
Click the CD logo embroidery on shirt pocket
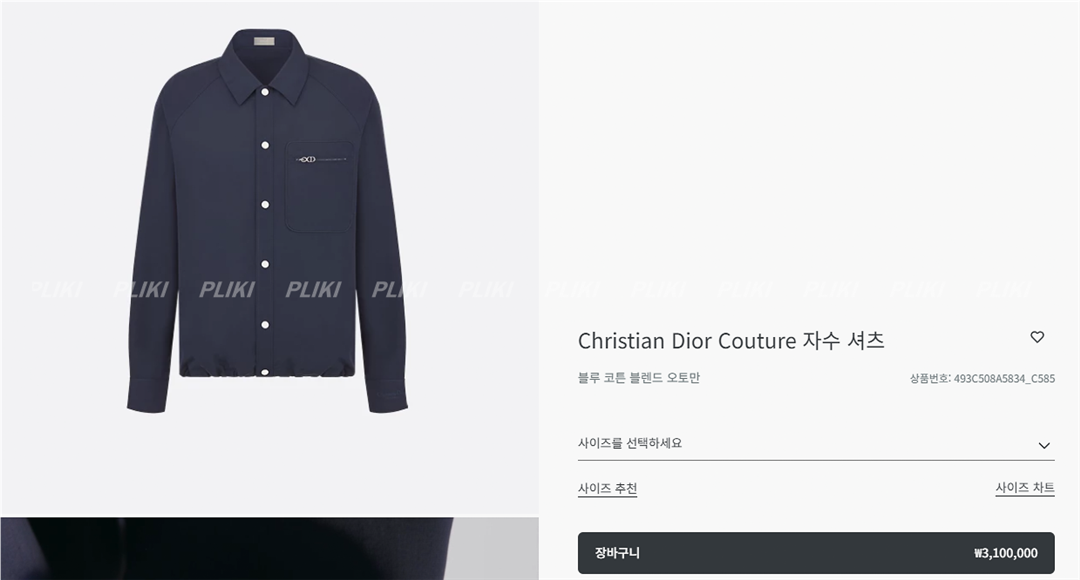(306, 159)
